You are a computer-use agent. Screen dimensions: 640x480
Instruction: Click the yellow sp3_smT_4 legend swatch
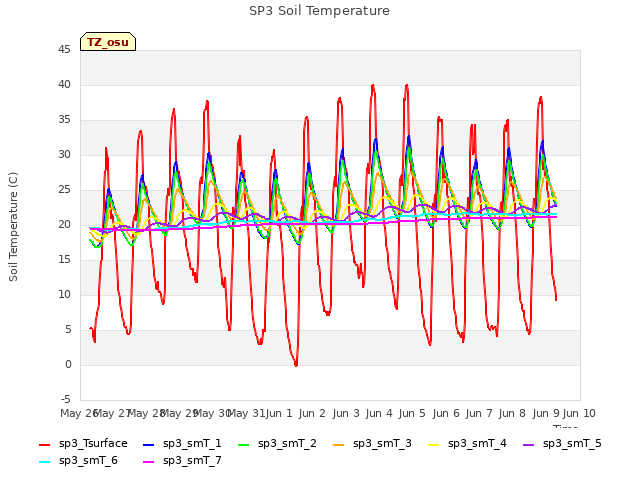433,444
